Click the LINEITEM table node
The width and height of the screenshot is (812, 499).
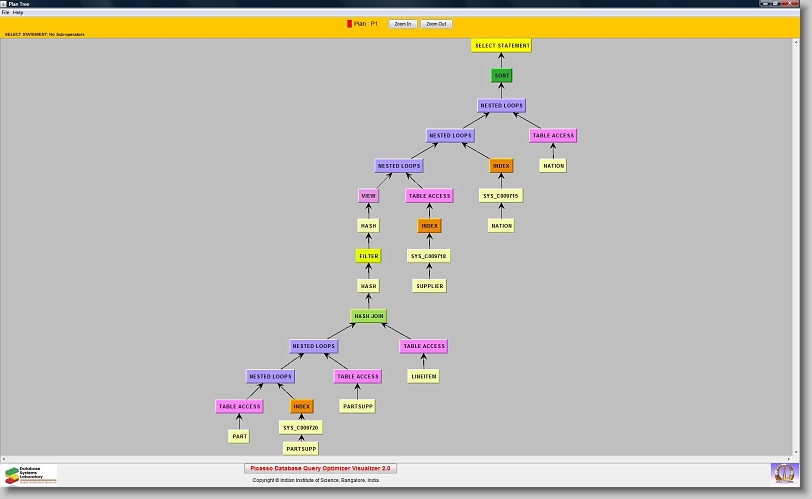[x=423, y=376]
